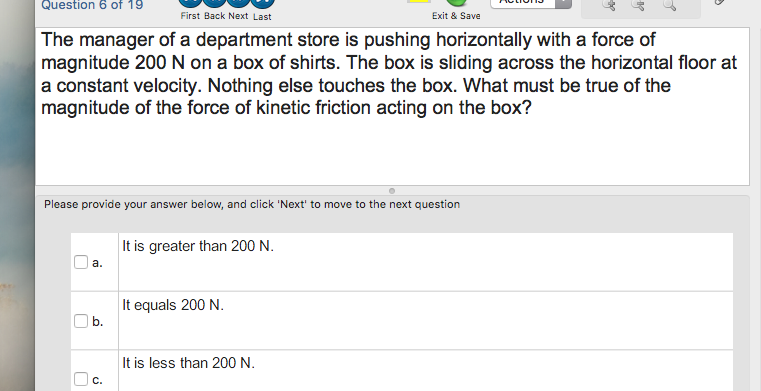Click the Actions dropdown arrow
Viewport: 761px width, 391px height.
tap(563, 4)
